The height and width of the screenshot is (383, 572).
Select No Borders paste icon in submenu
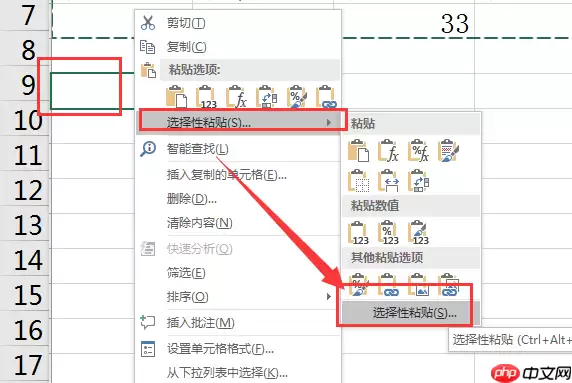click(x=358, y=181)
